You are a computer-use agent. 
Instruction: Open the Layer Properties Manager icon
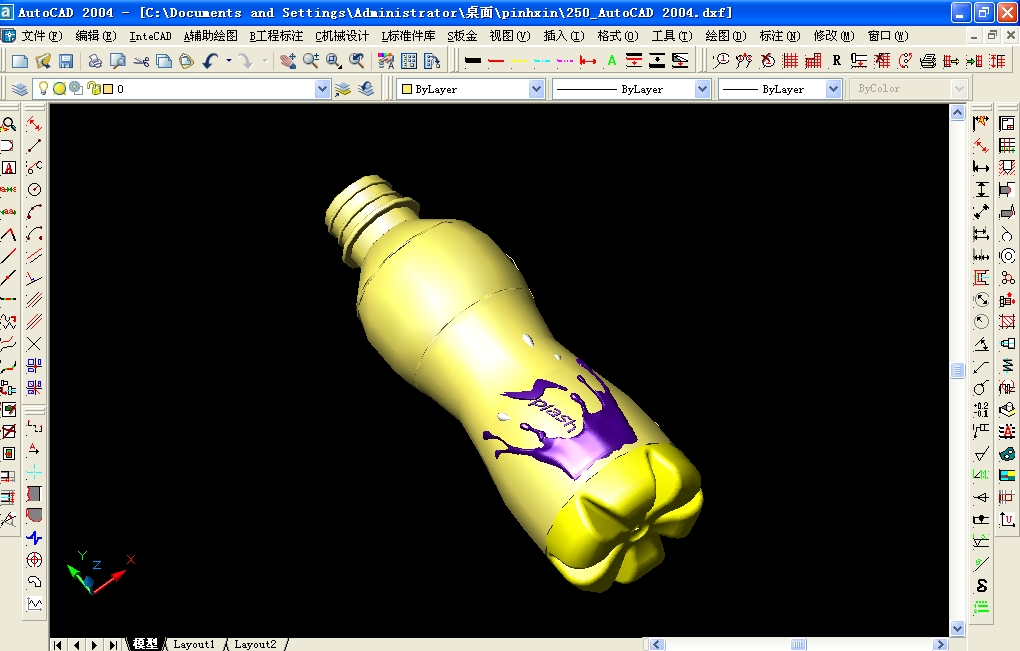[x=20, y=88]
